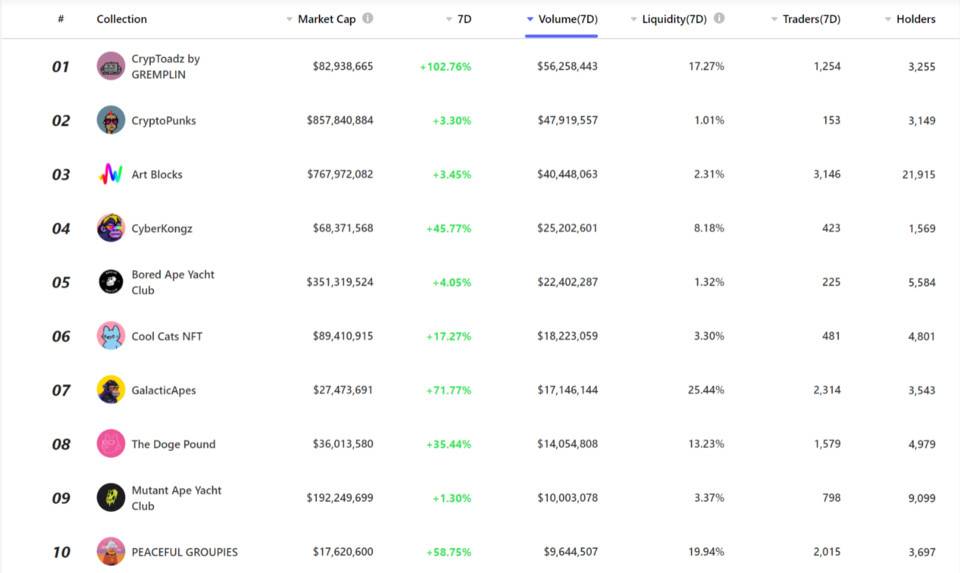Open the Art Blocks collection name
Viewport: 960px width, 573px height.
[157, 174]
